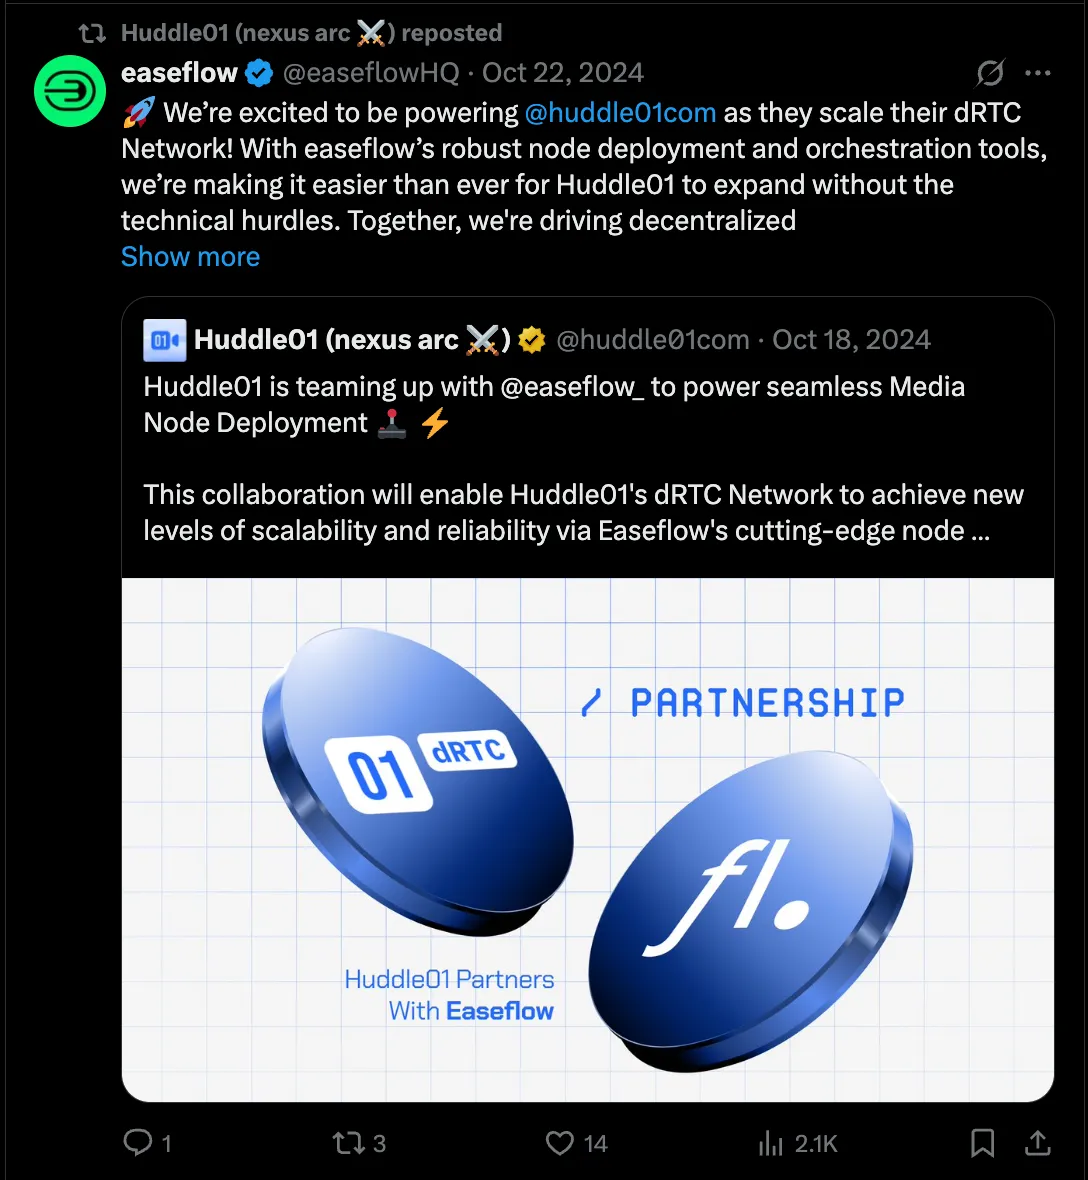This screenshot has height=1180, width=1088.
Task: Click the reply speech bubble icon
Action: click(138, 1142)
